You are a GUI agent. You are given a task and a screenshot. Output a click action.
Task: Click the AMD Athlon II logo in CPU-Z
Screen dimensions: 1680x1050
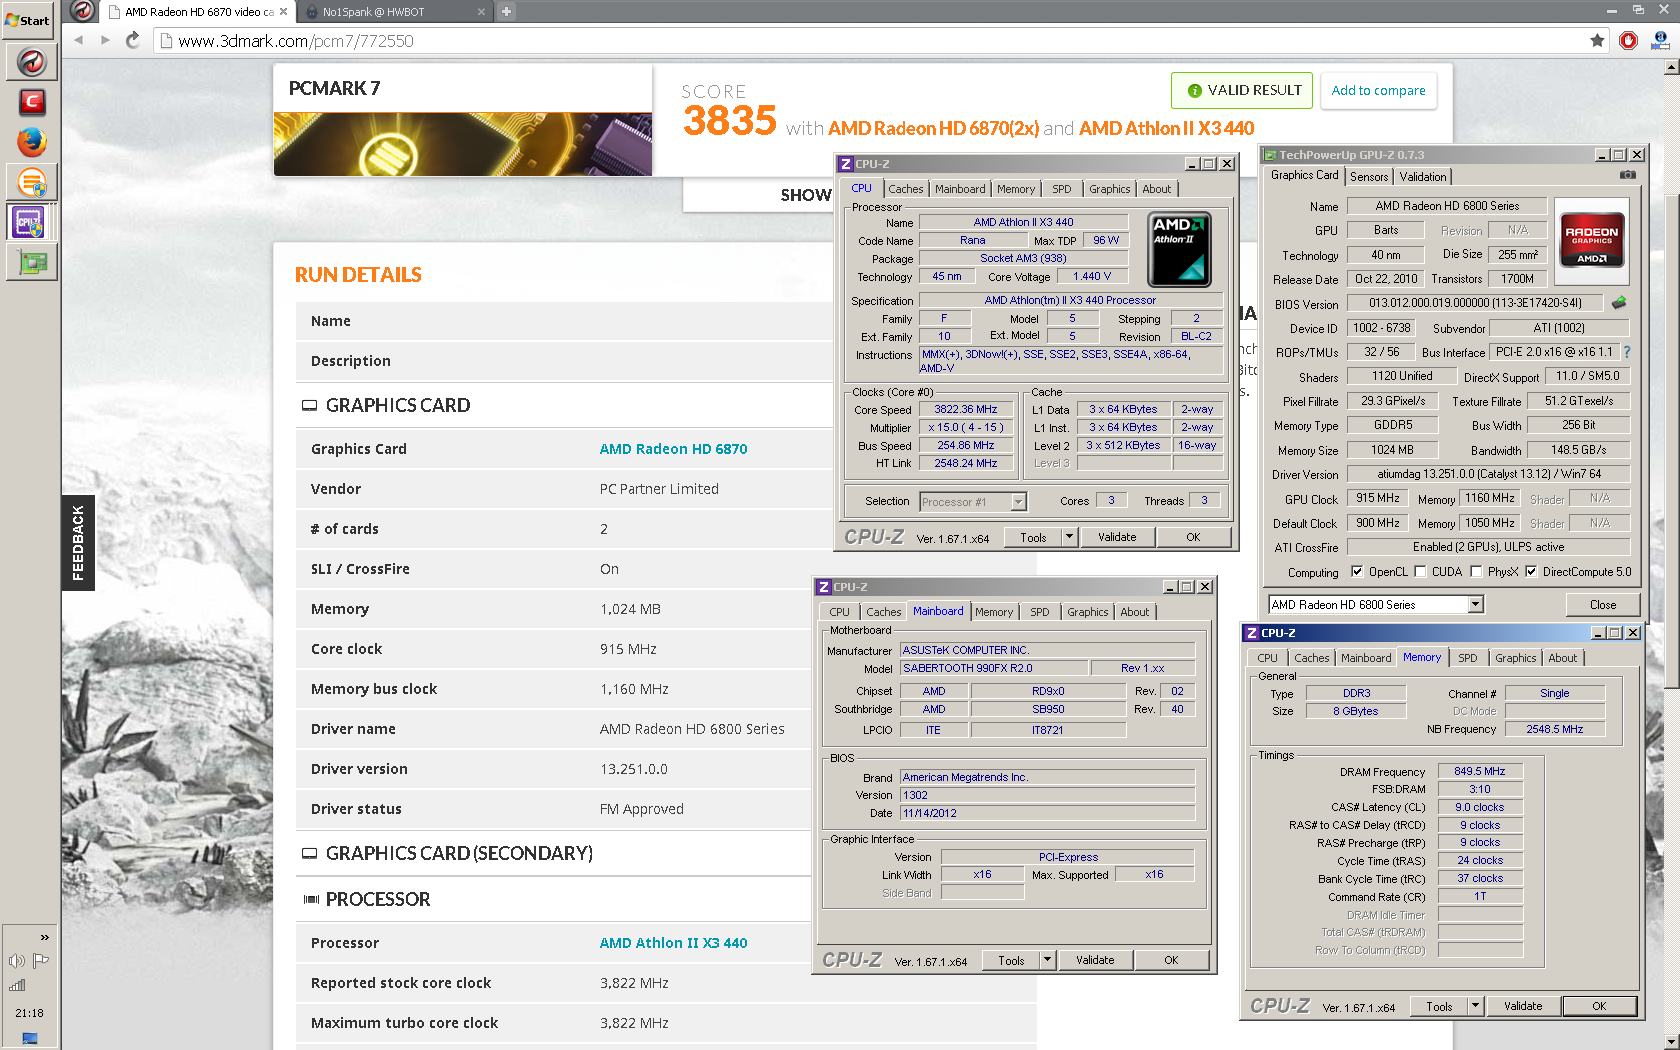click(x=1179, y=249)
